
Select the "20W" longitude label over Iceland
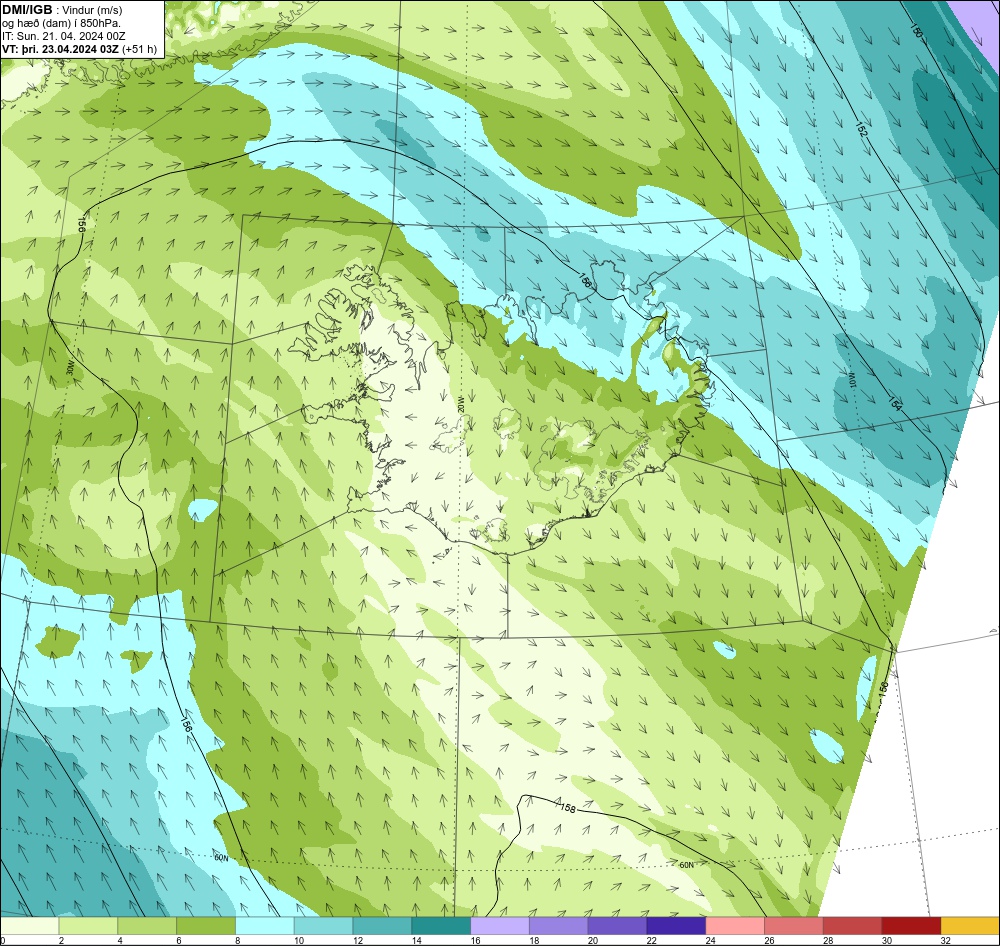tap(461, 404)
